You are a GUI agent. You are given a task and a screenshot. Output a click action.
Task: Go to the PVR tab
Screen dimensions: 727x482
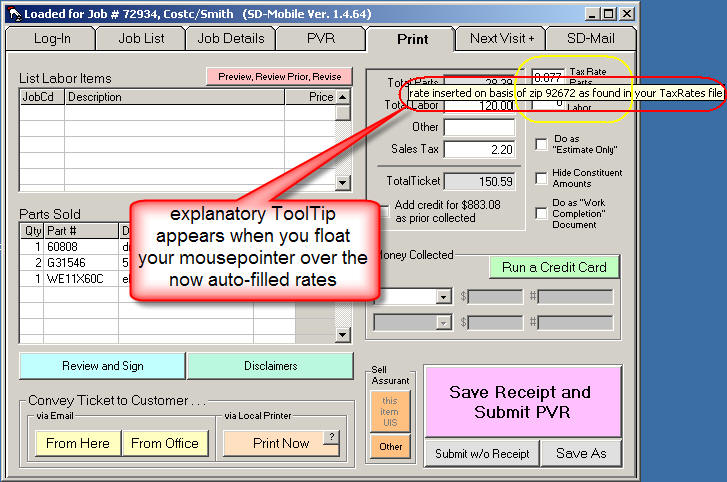(x=320, y=38)
